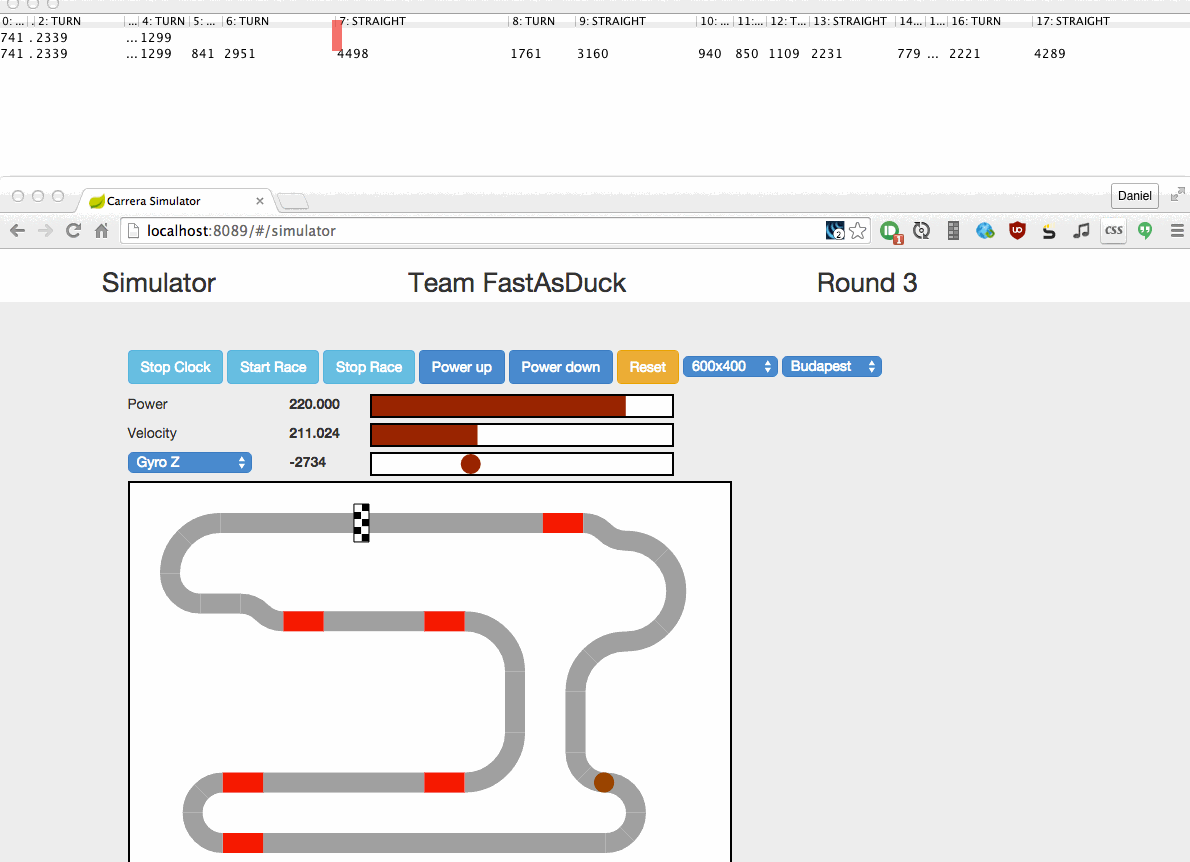Click the Power up button
Image resolution: width=1190 pixels, height=862 pixels.
pos(461,367)
